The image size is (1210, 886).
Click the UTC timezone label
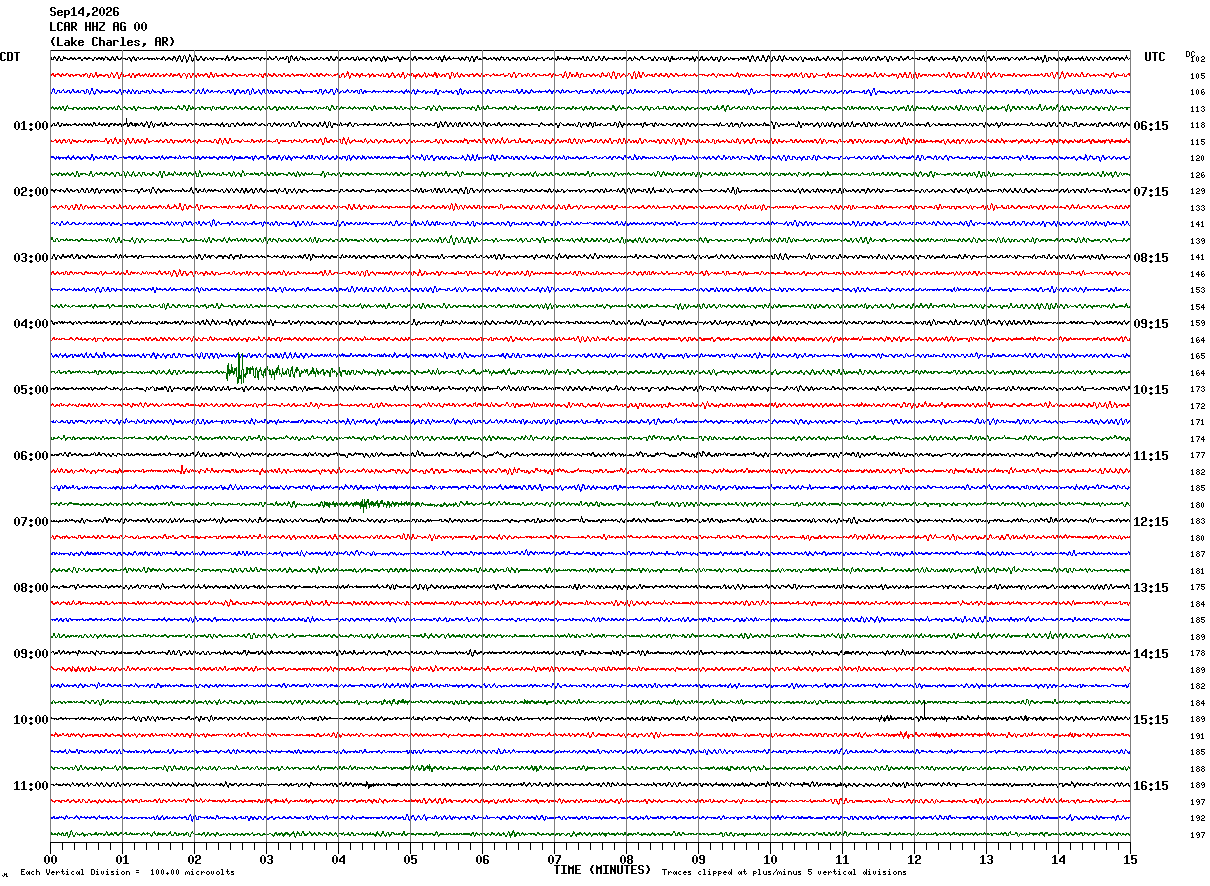tap(1155, 57)
